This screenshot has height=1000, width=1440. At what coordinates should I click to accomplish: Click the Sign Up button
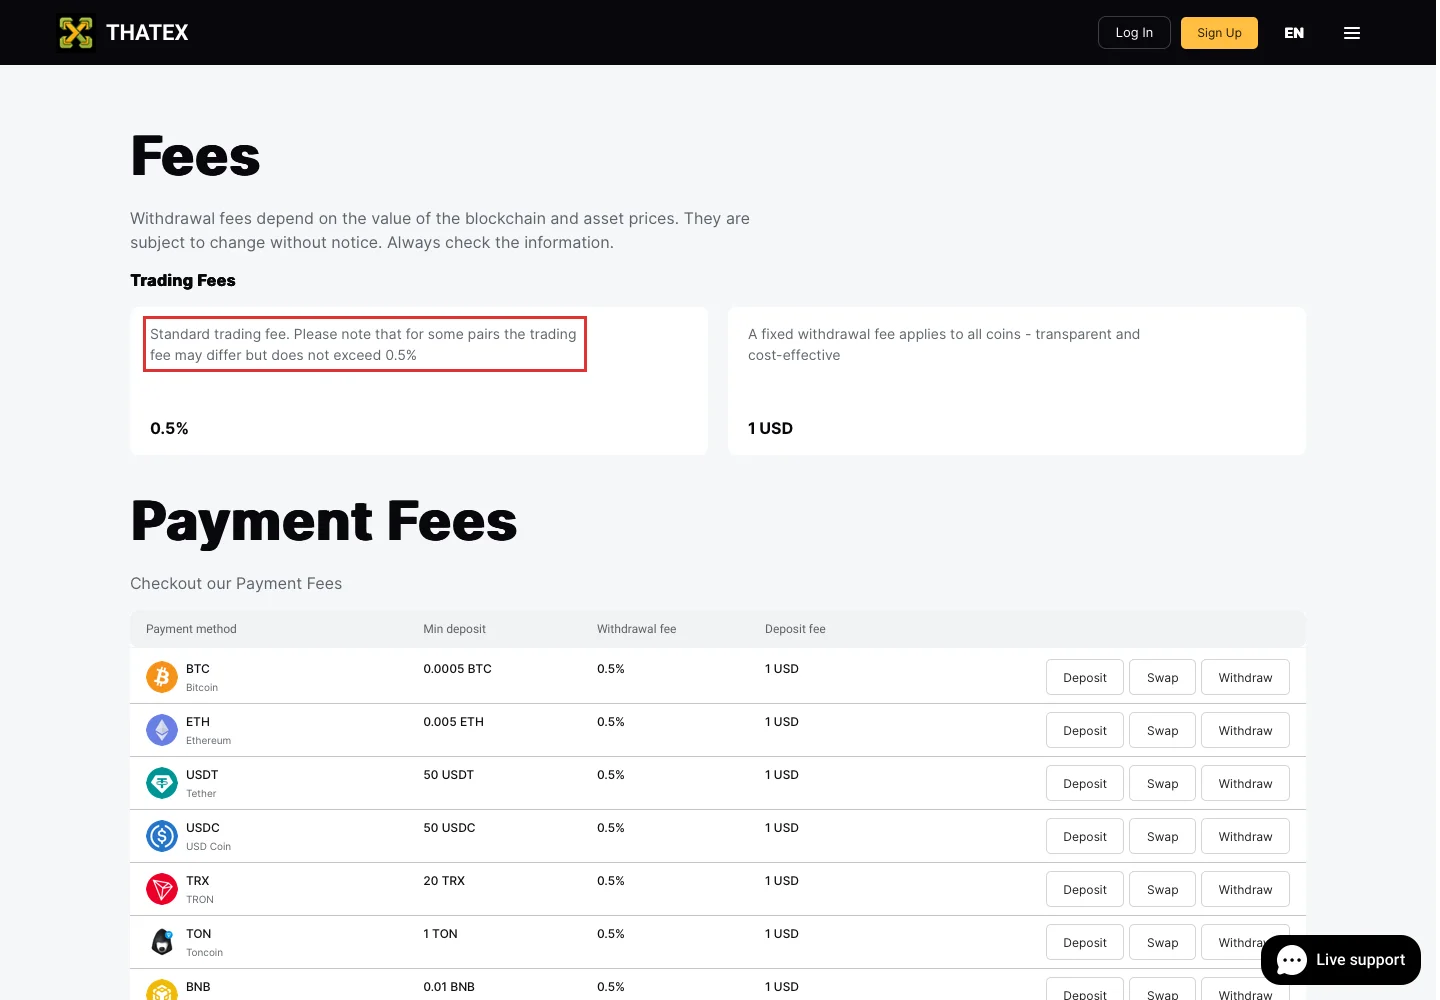pos(1219,33)
